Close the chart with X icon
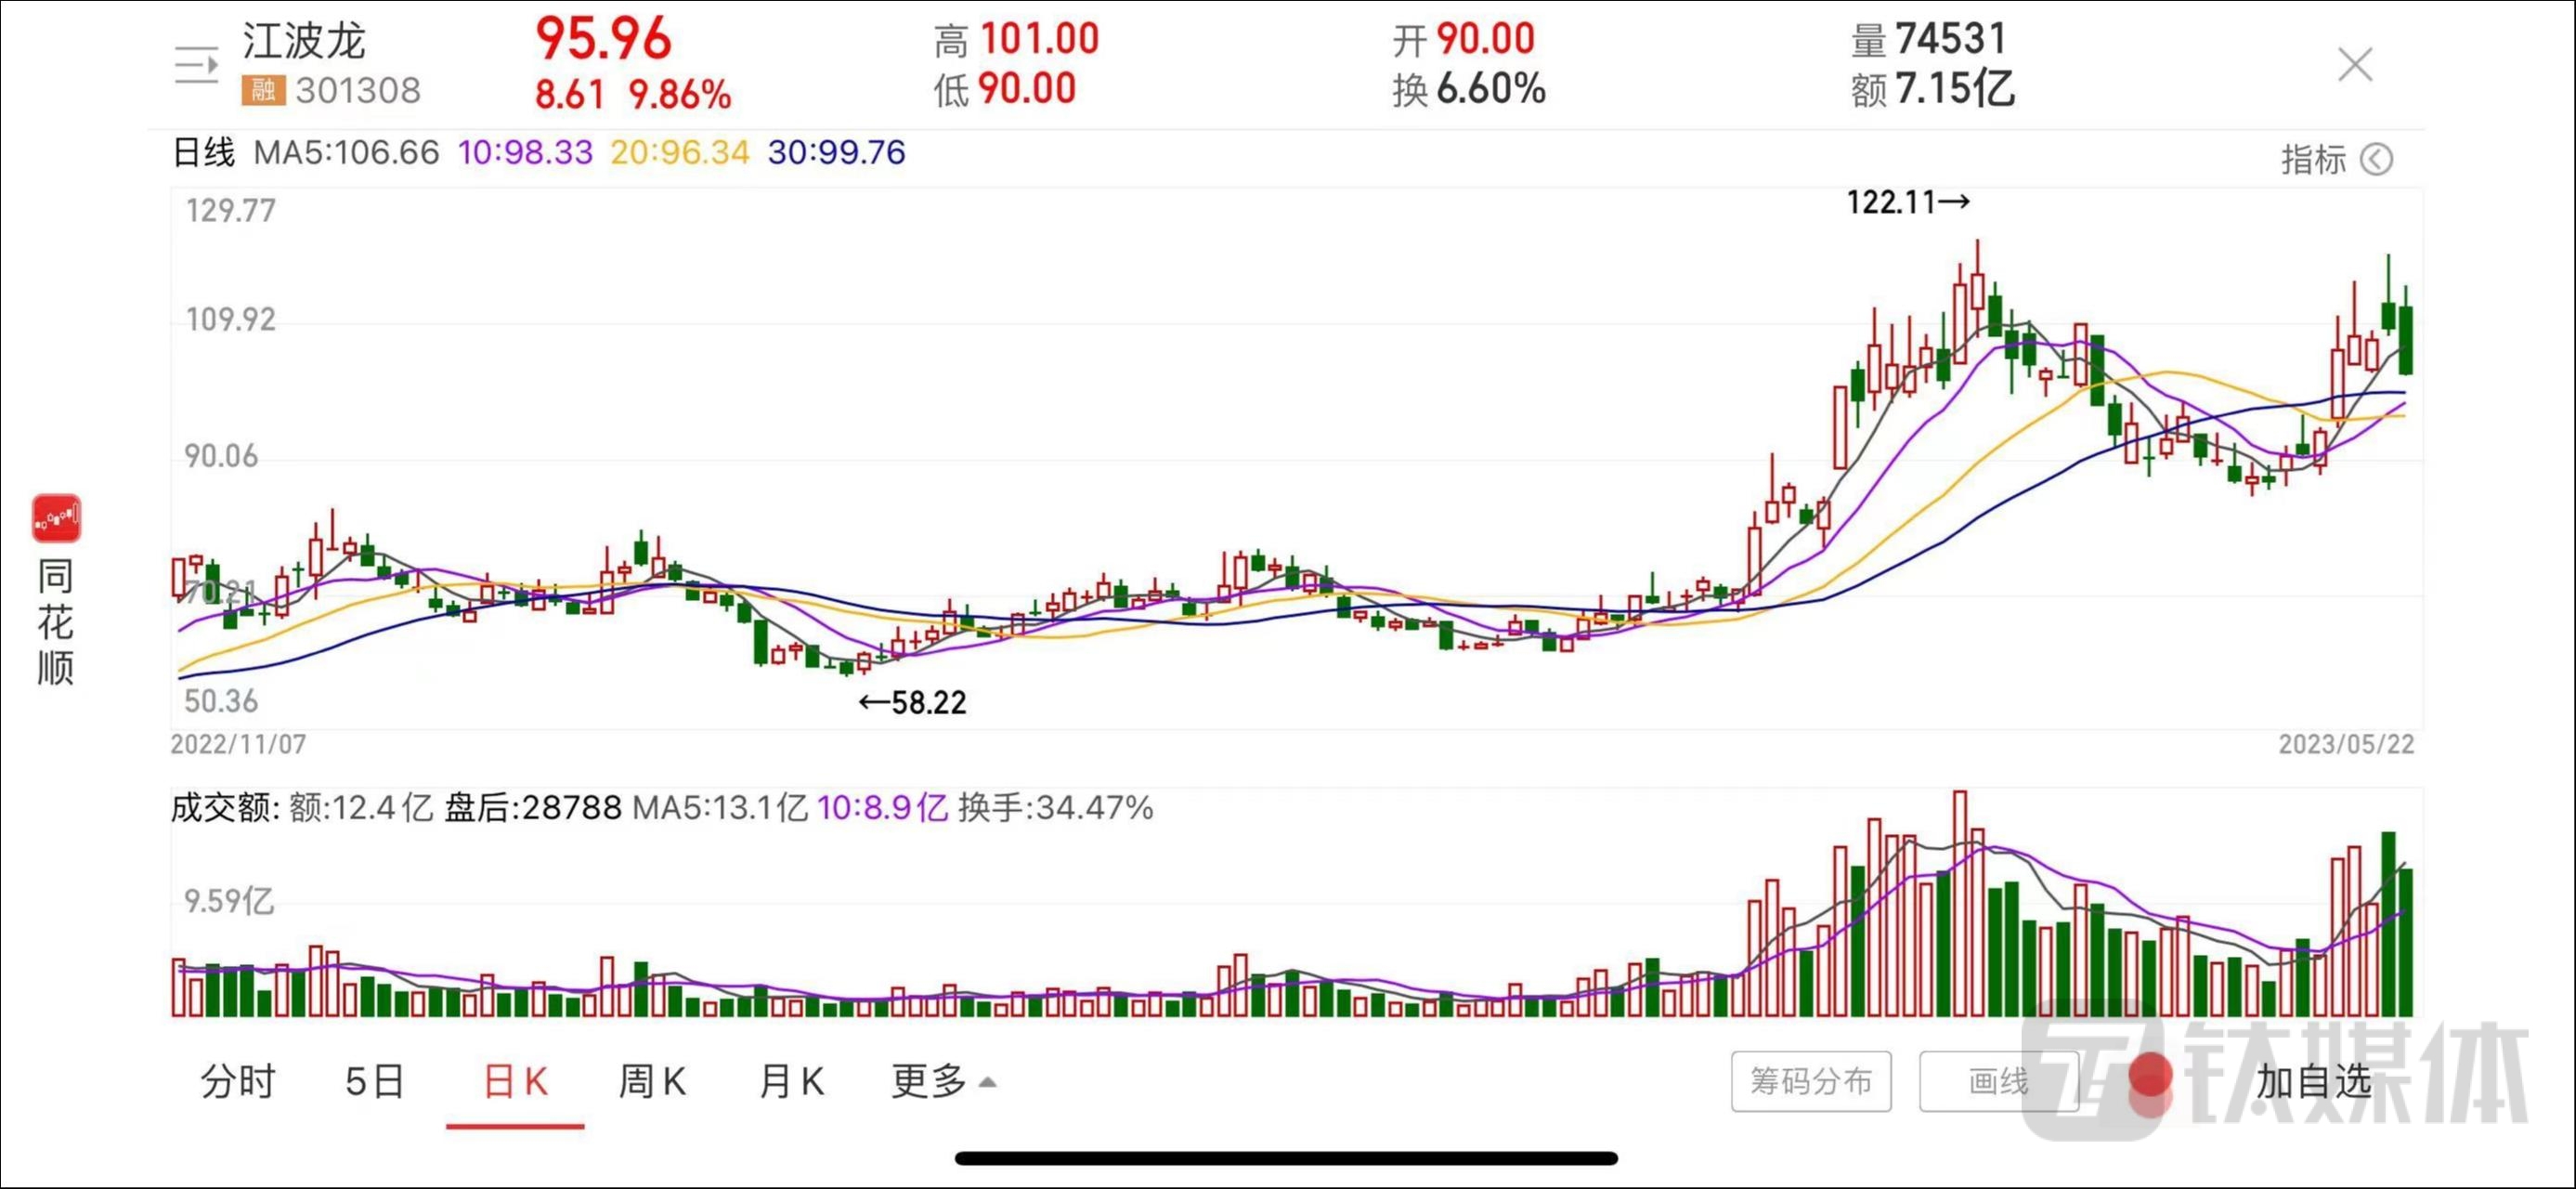Image resolution: width=2576 pixels, height=1189 pixels. pos(2355,65)
